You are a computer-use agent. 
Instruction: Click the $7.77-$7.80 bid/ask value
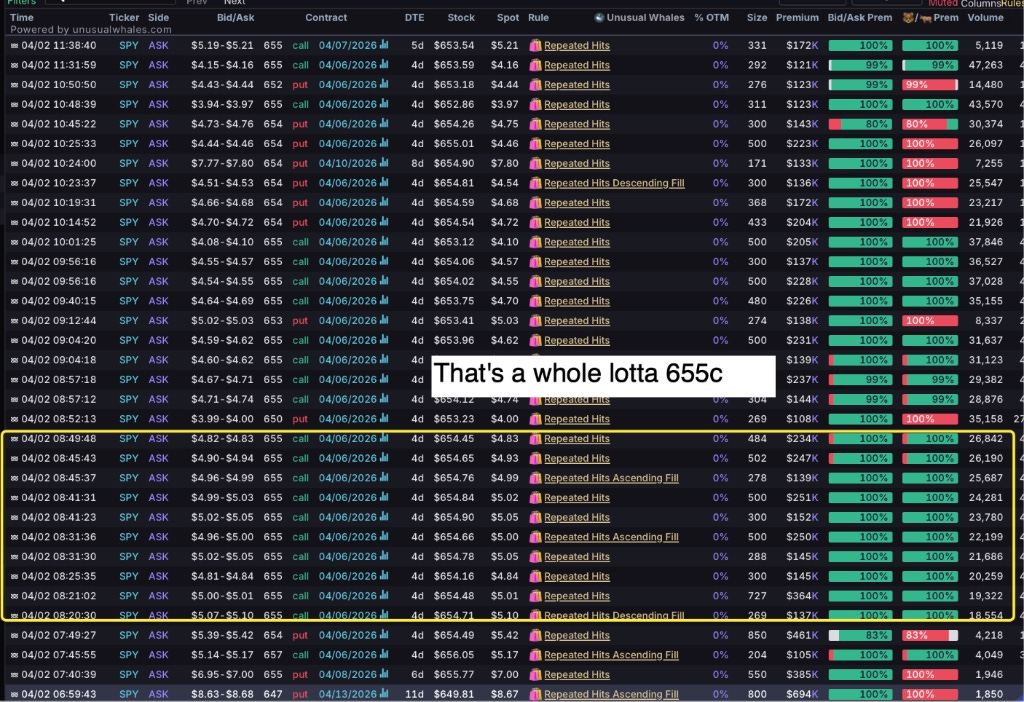222,163
